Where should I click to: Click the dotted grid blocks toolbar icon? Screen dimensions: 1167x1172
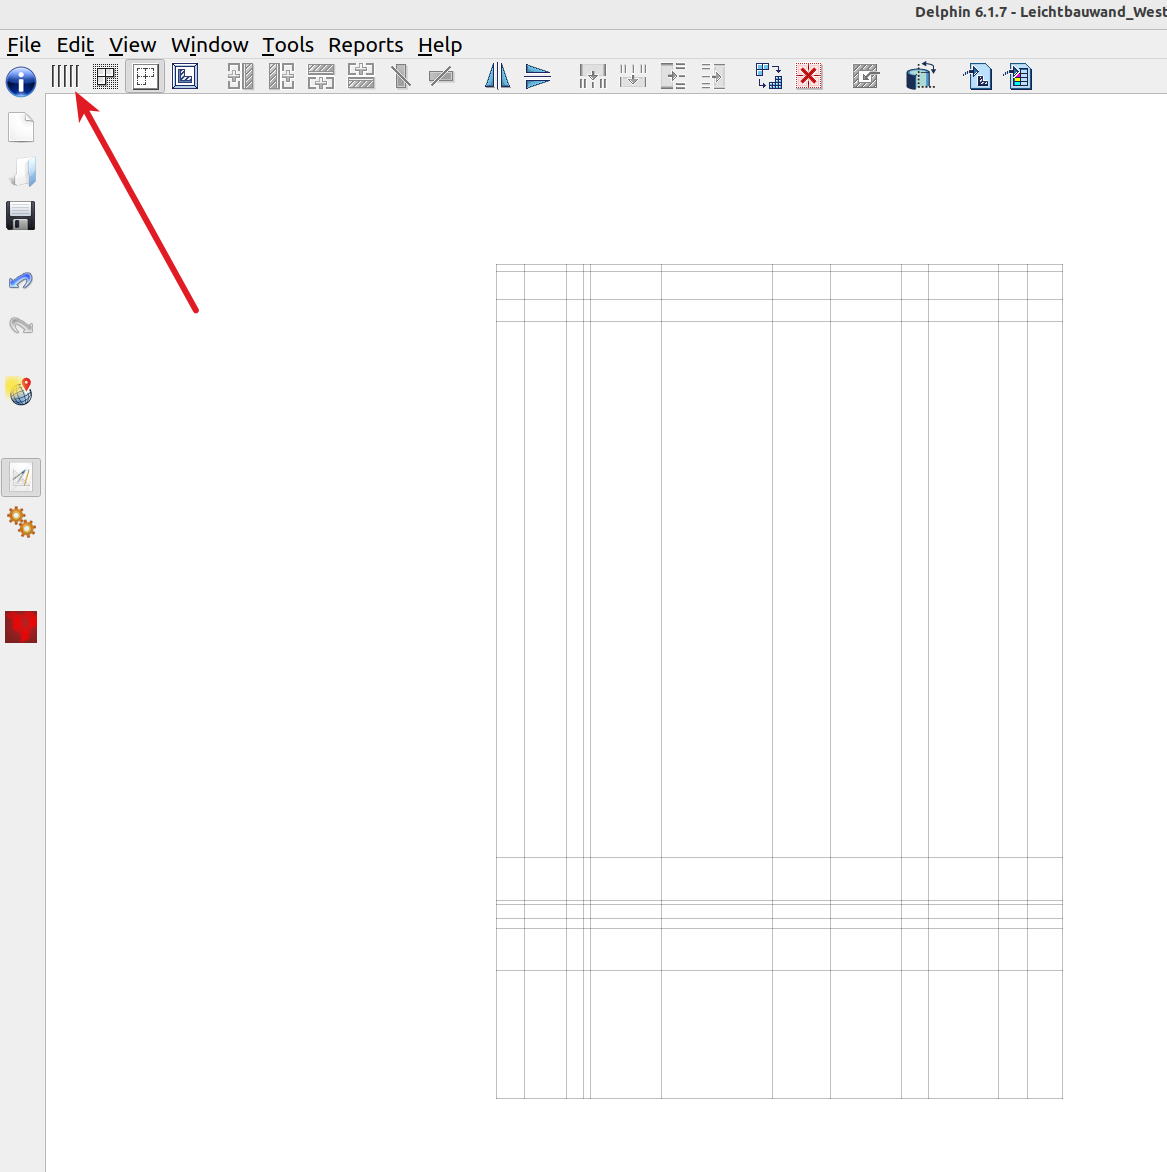pos(105,76)
